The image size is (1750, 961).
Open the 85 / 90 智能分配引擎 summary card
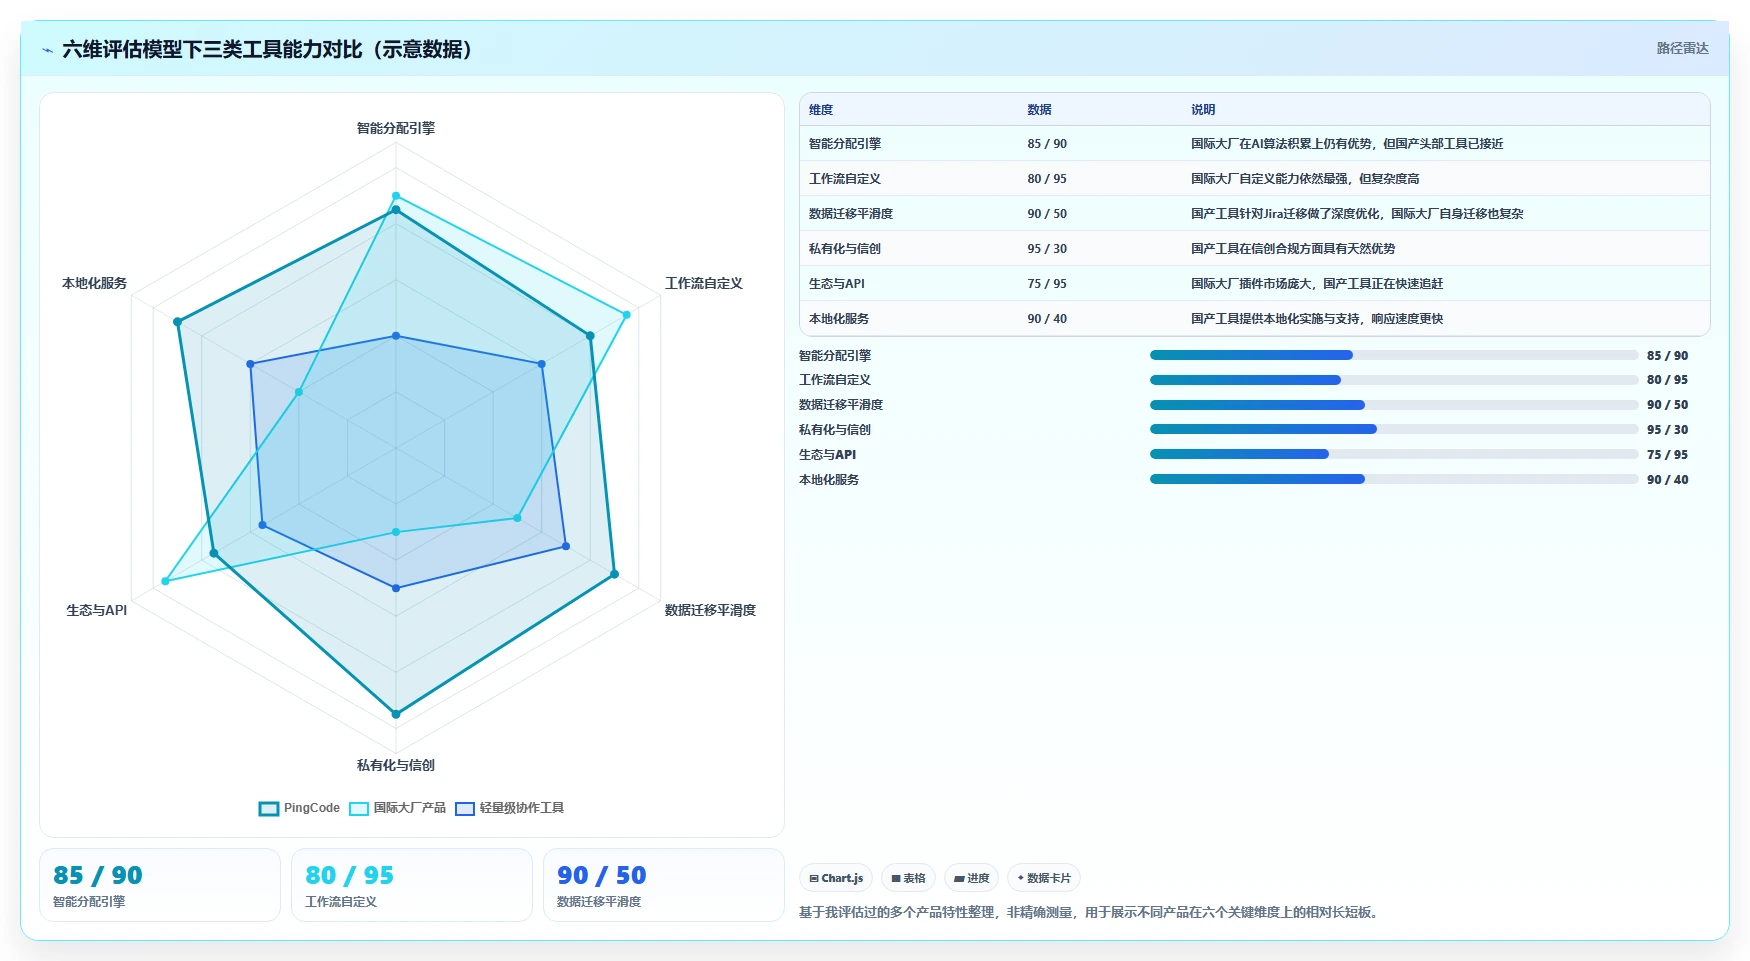(x=160, y=885)
